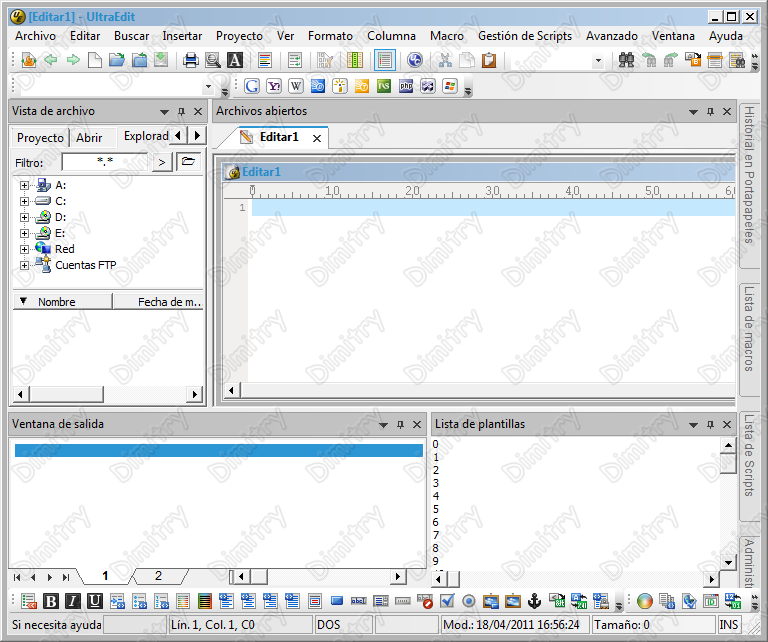
Task: Expand the A: drive node
Action: 24,186
